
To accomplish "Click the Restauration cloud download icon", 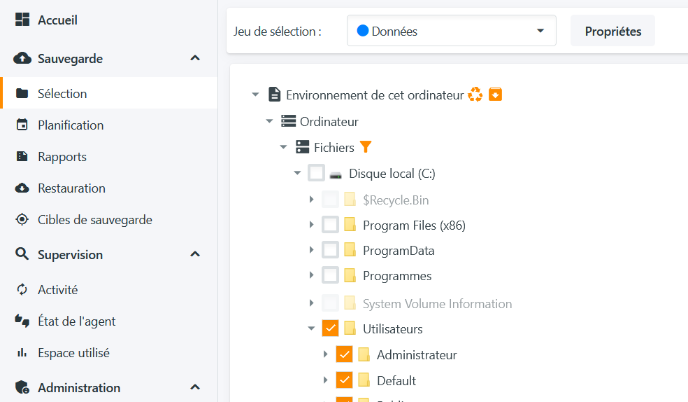I will click(x=22, y=188).
